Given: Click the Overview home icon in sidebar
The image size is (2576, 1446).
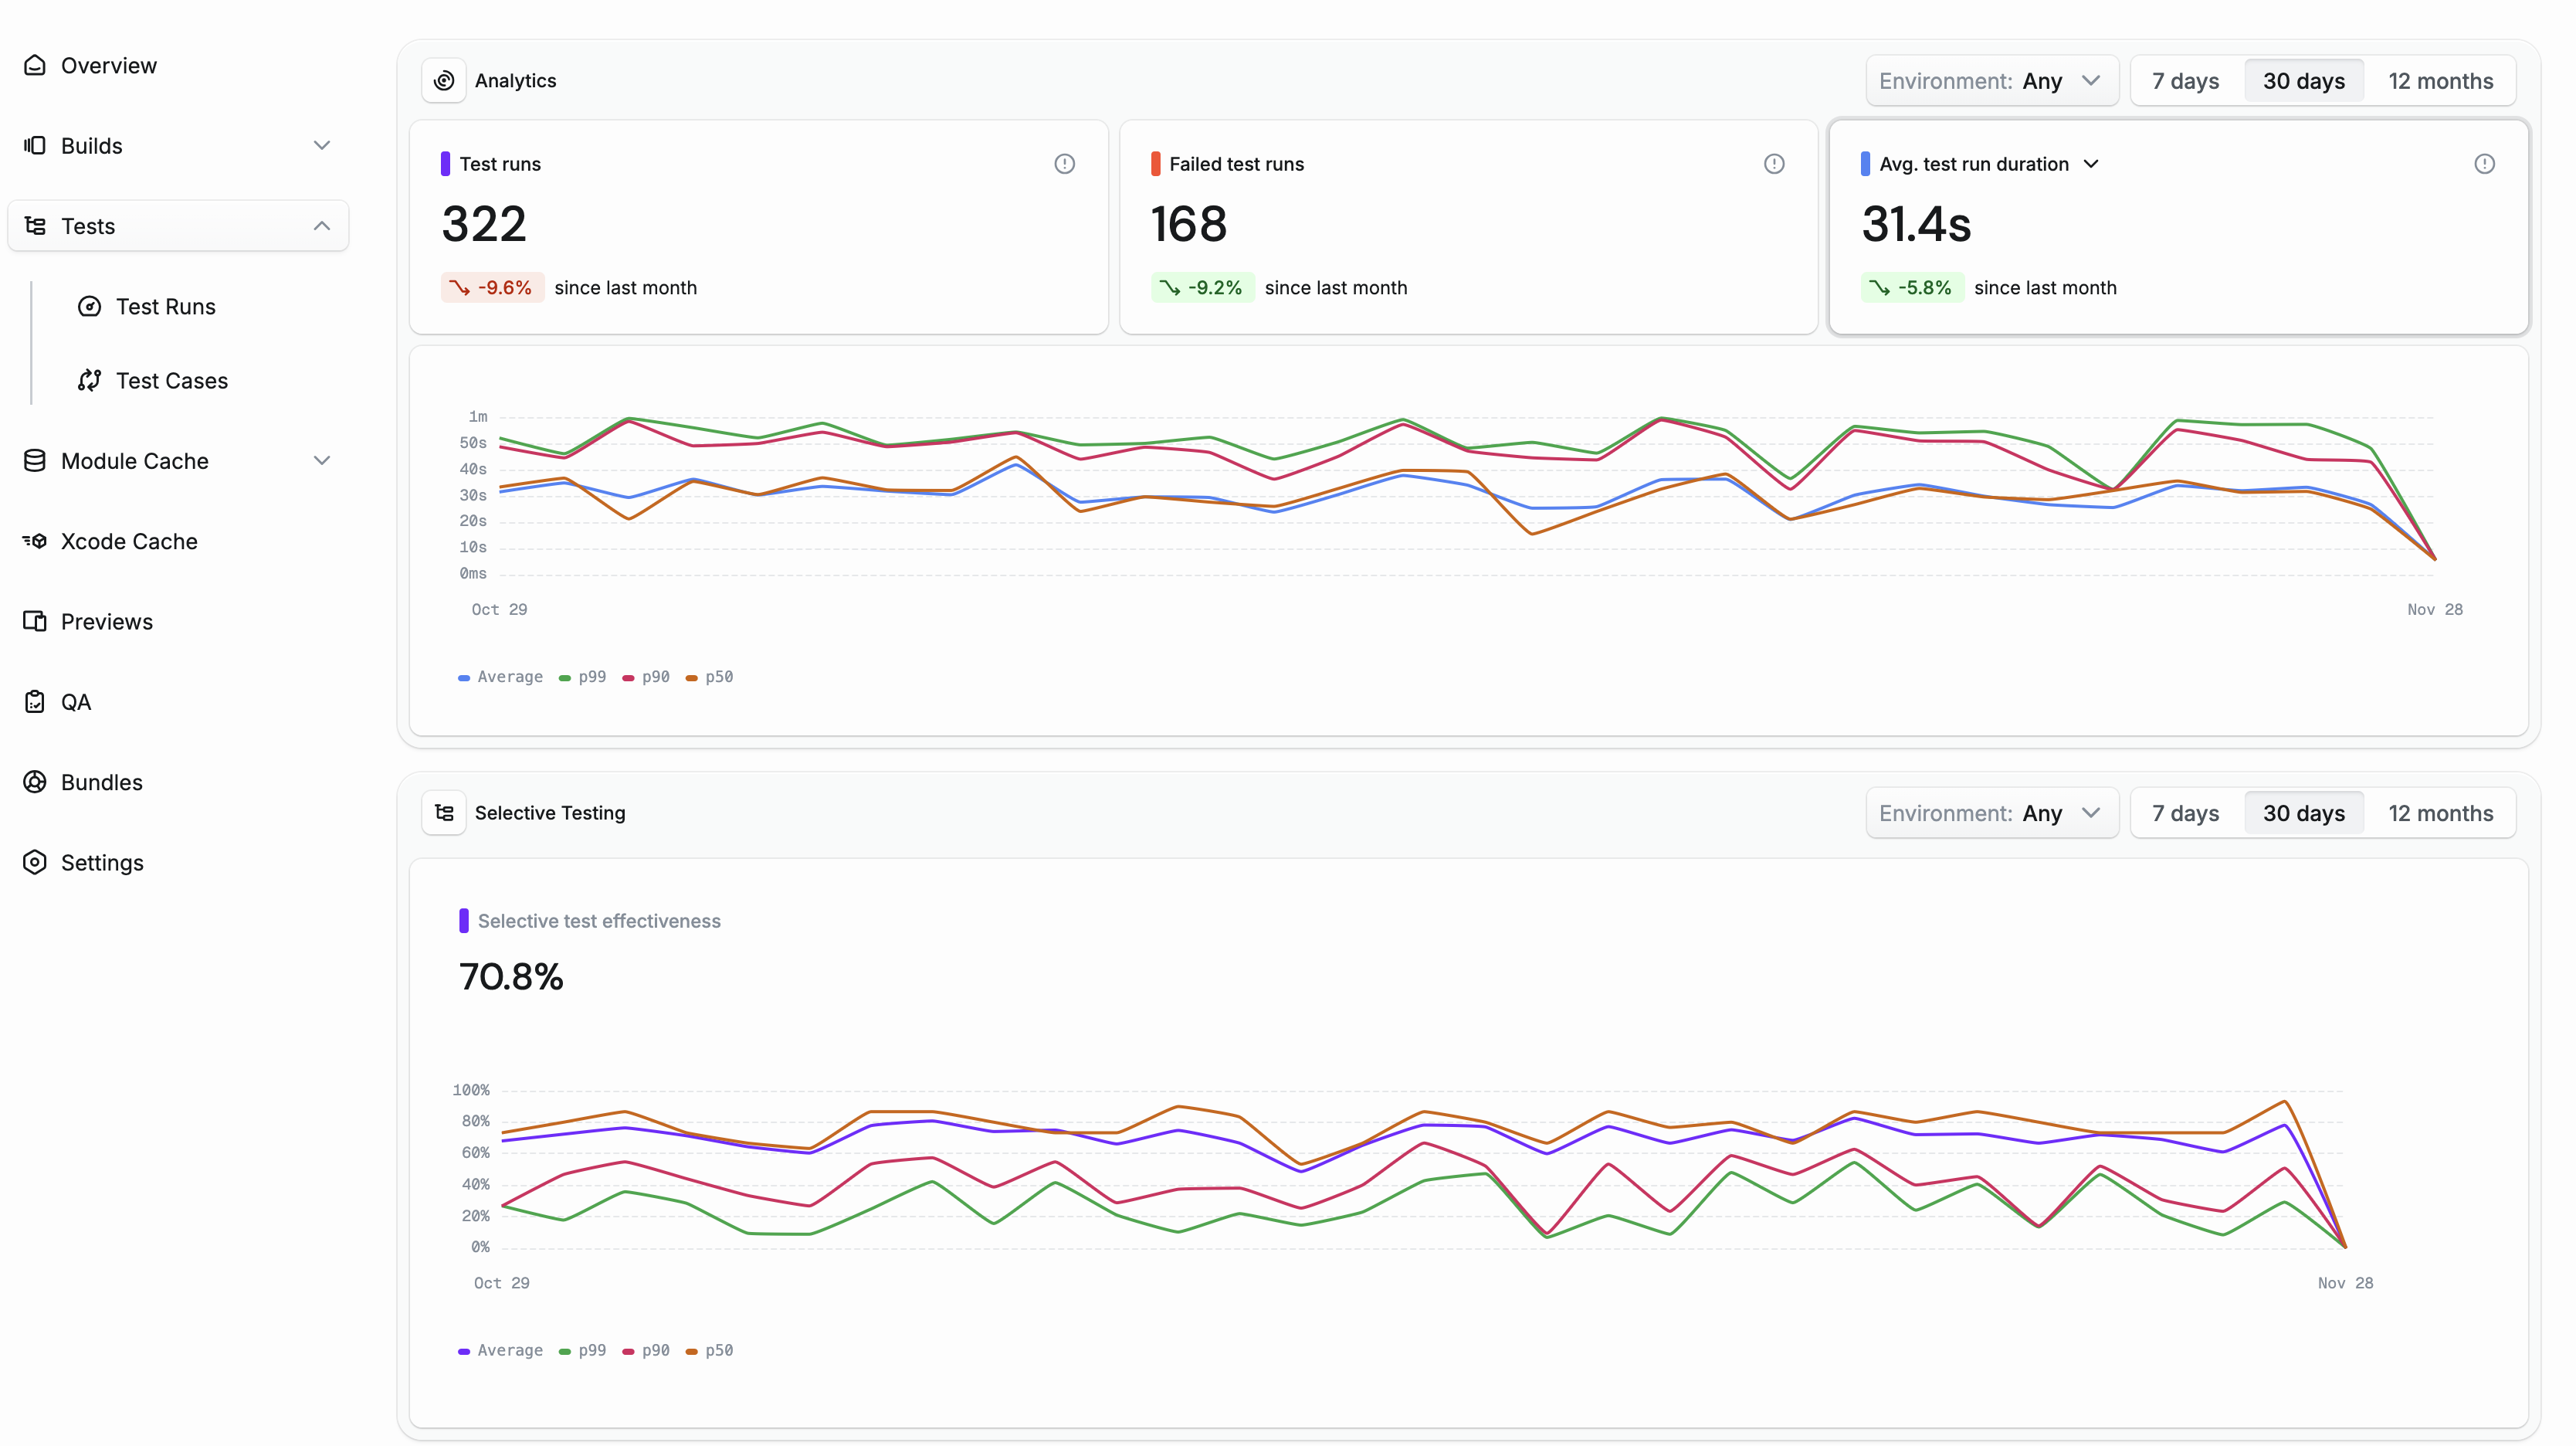Looking at the screenshot, I should pos(35,65).
